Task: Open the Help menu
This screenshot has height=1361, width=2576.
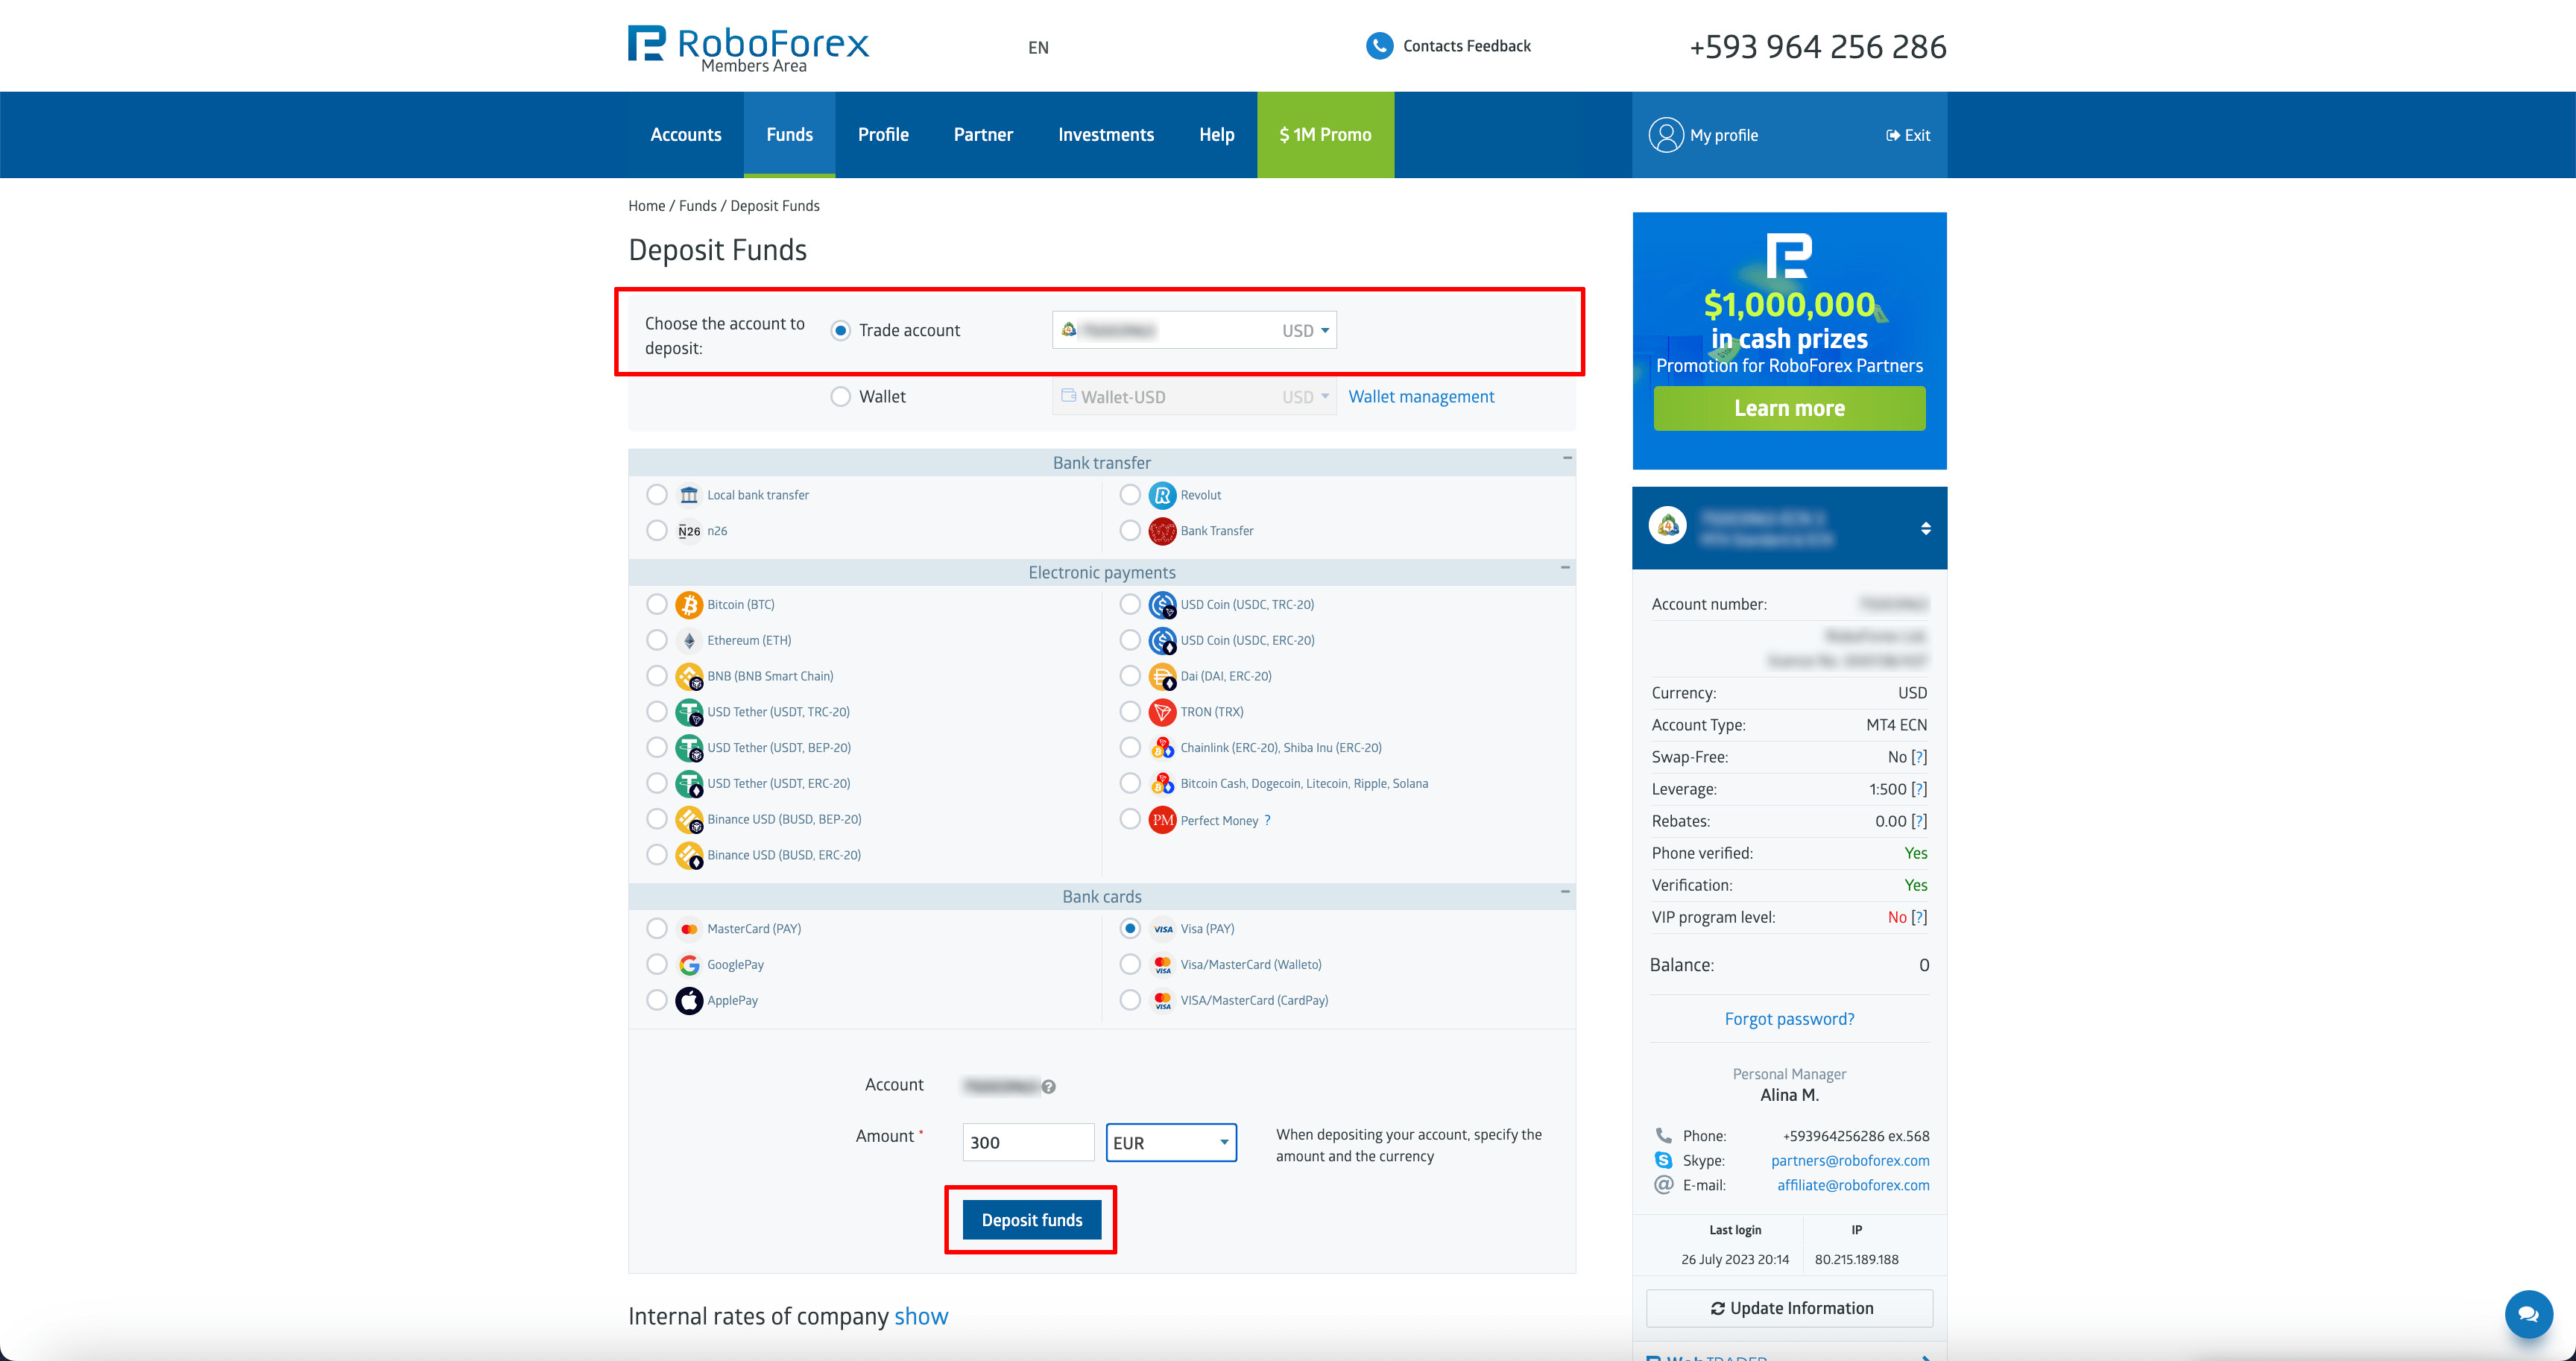Action: tap(1216, 135)
